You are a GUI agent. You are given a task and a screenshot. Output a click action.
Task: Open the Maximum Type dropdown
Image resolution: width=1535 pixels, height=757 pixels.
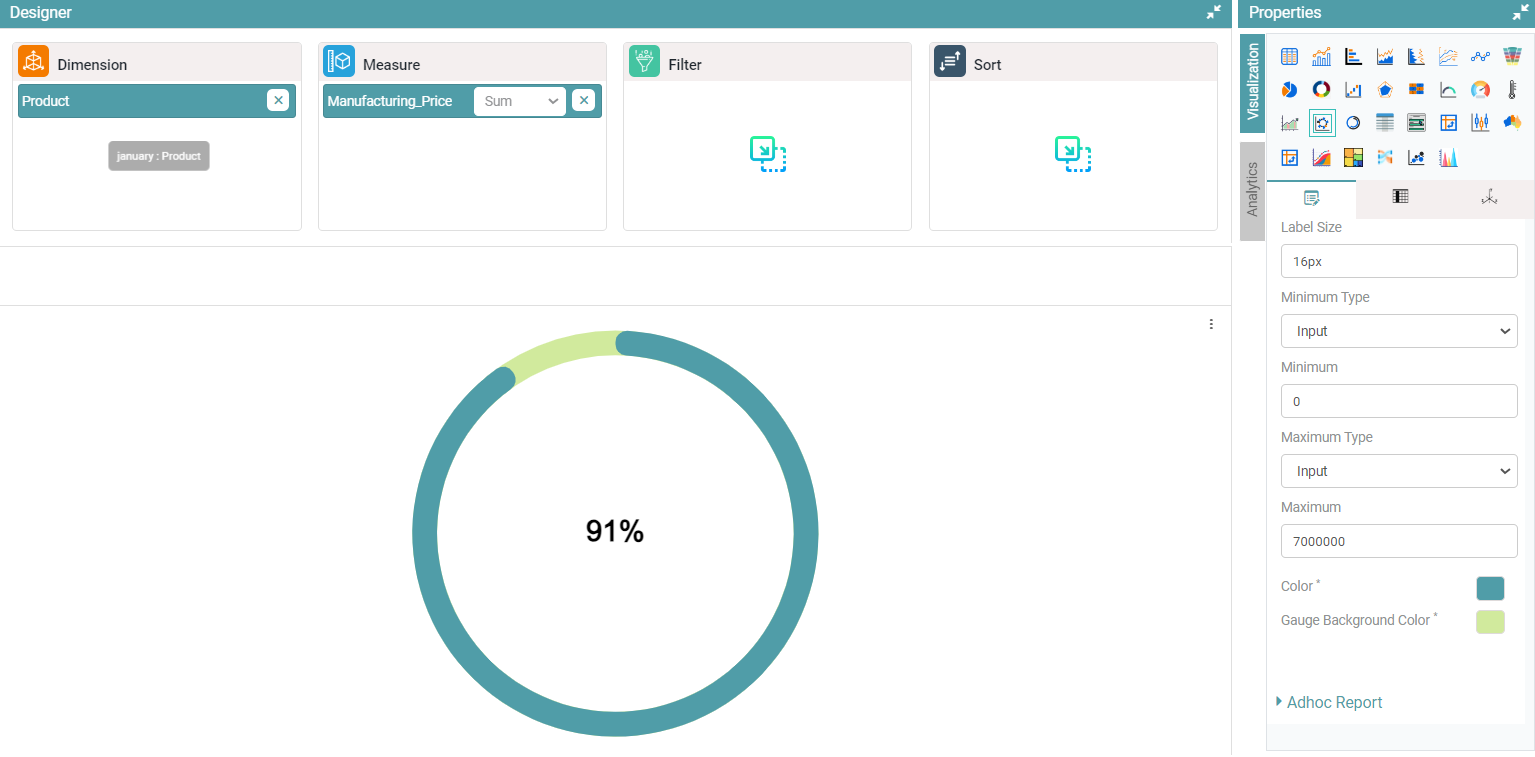click(1398, 471)
